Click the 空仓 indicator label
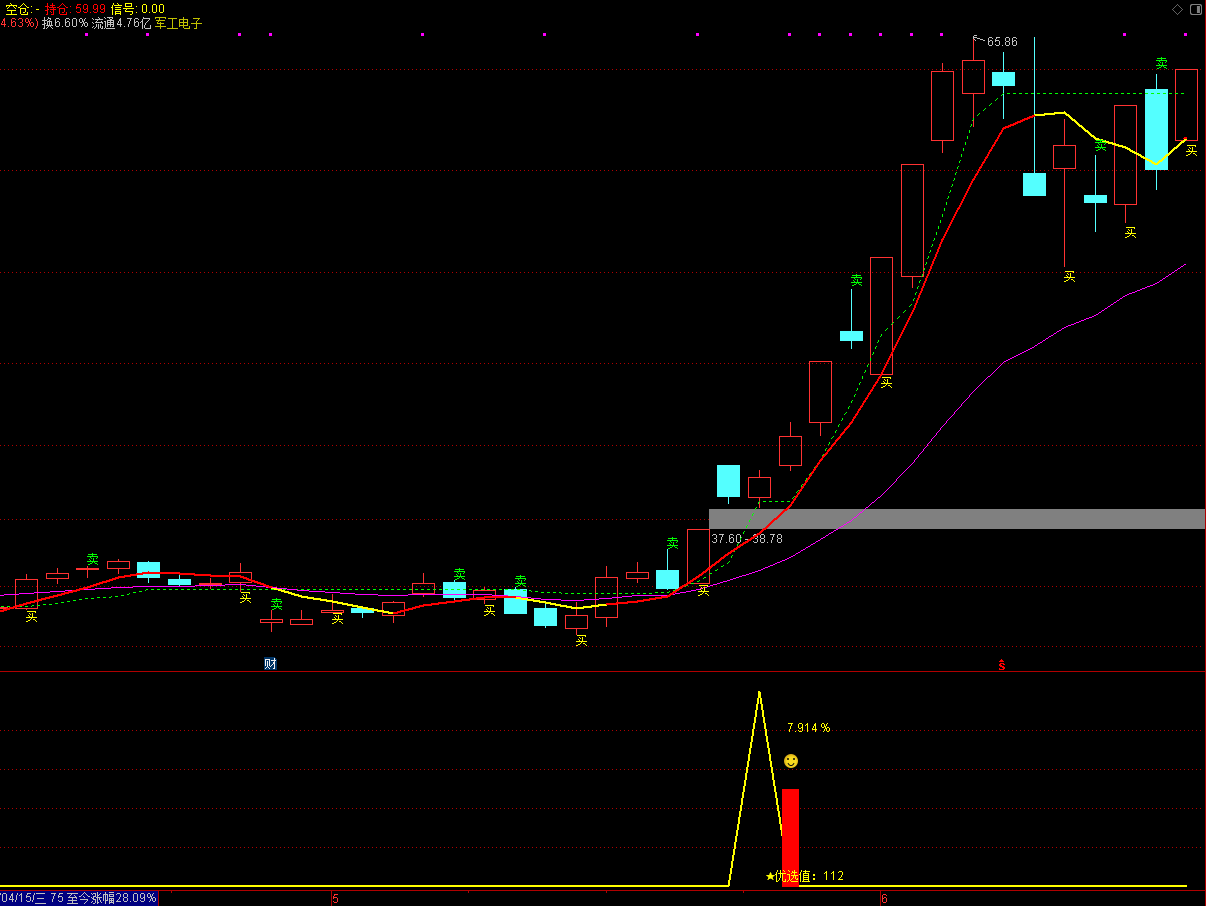This screenshot has height=906, width=1206. [x=19, y=9]
